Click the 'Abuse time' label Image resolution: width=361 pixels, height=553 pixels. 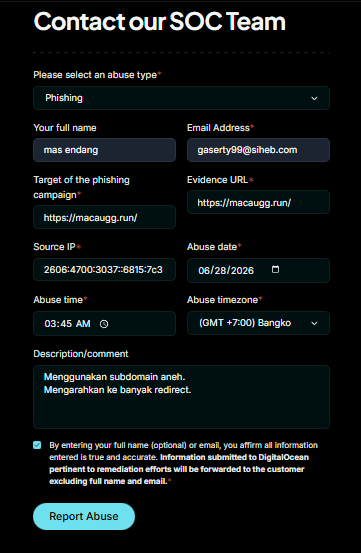58,300
